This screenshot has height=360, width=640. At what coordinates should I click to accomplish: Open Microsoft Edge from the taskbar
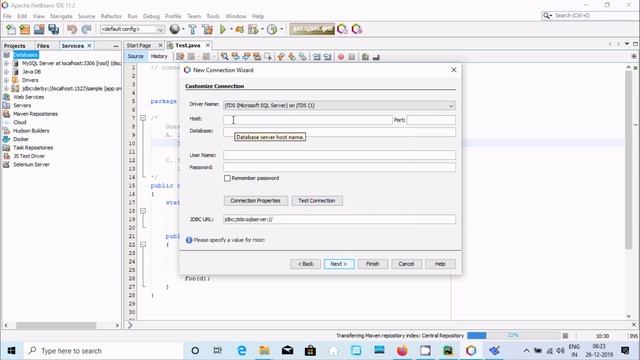pyautogui.click(x=242, y=351)
